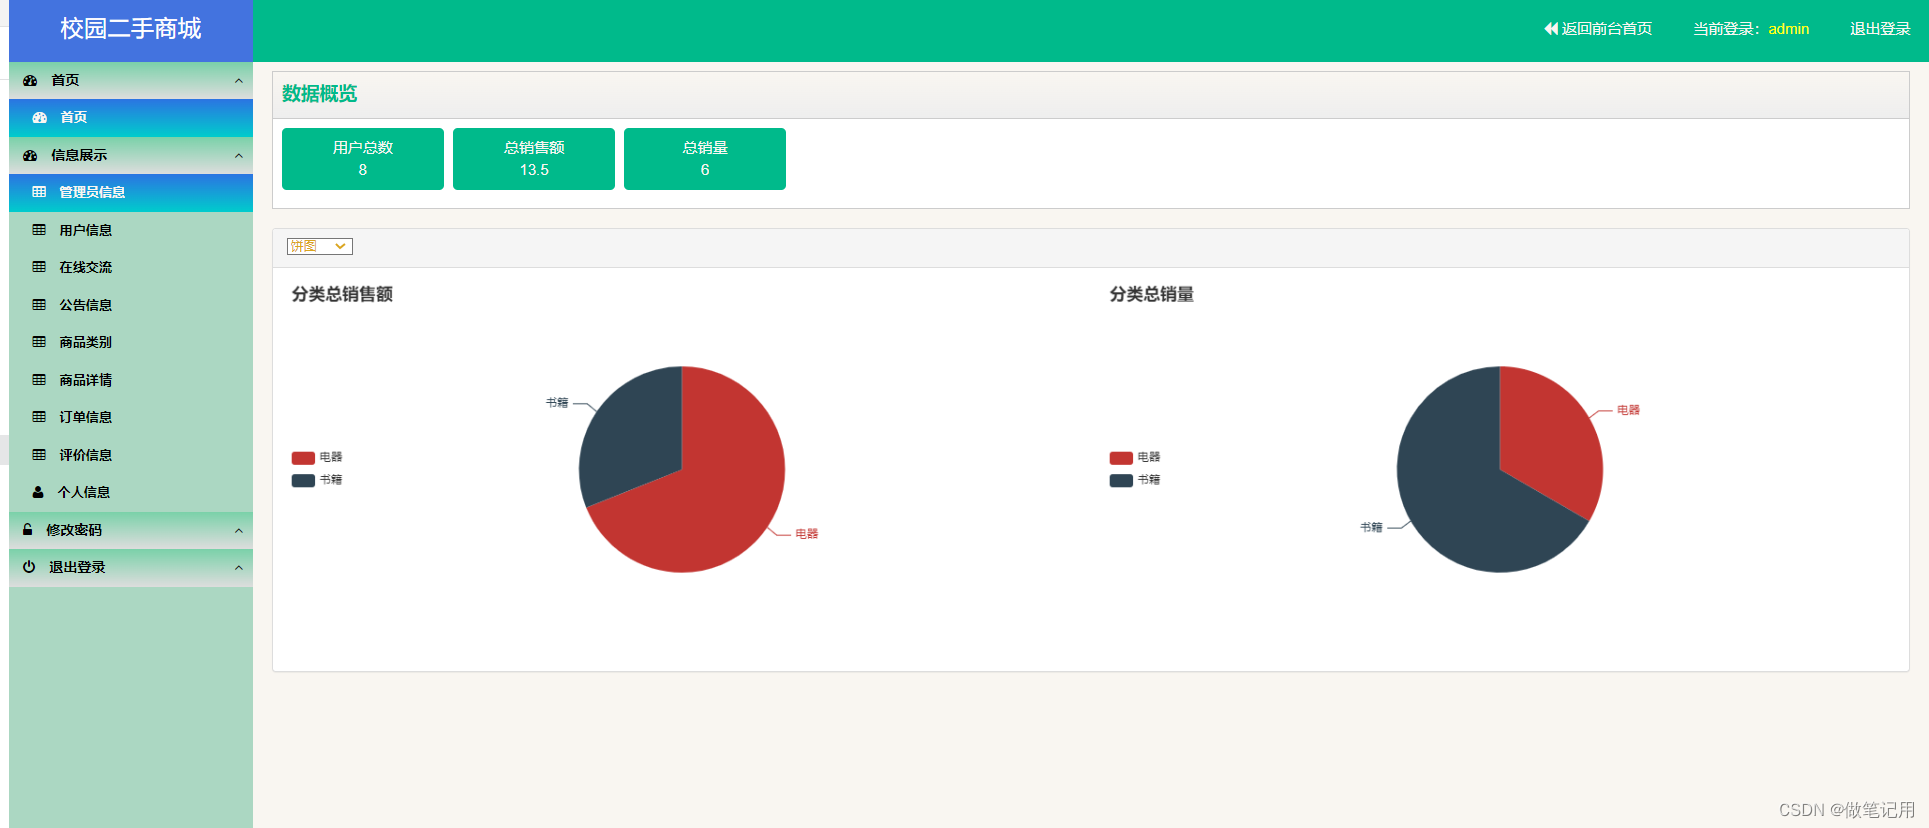The height and width of the screenshot is (828, 1929).
Task: Click the 分类总销量 chart title
Action: tap(1152, 294)
